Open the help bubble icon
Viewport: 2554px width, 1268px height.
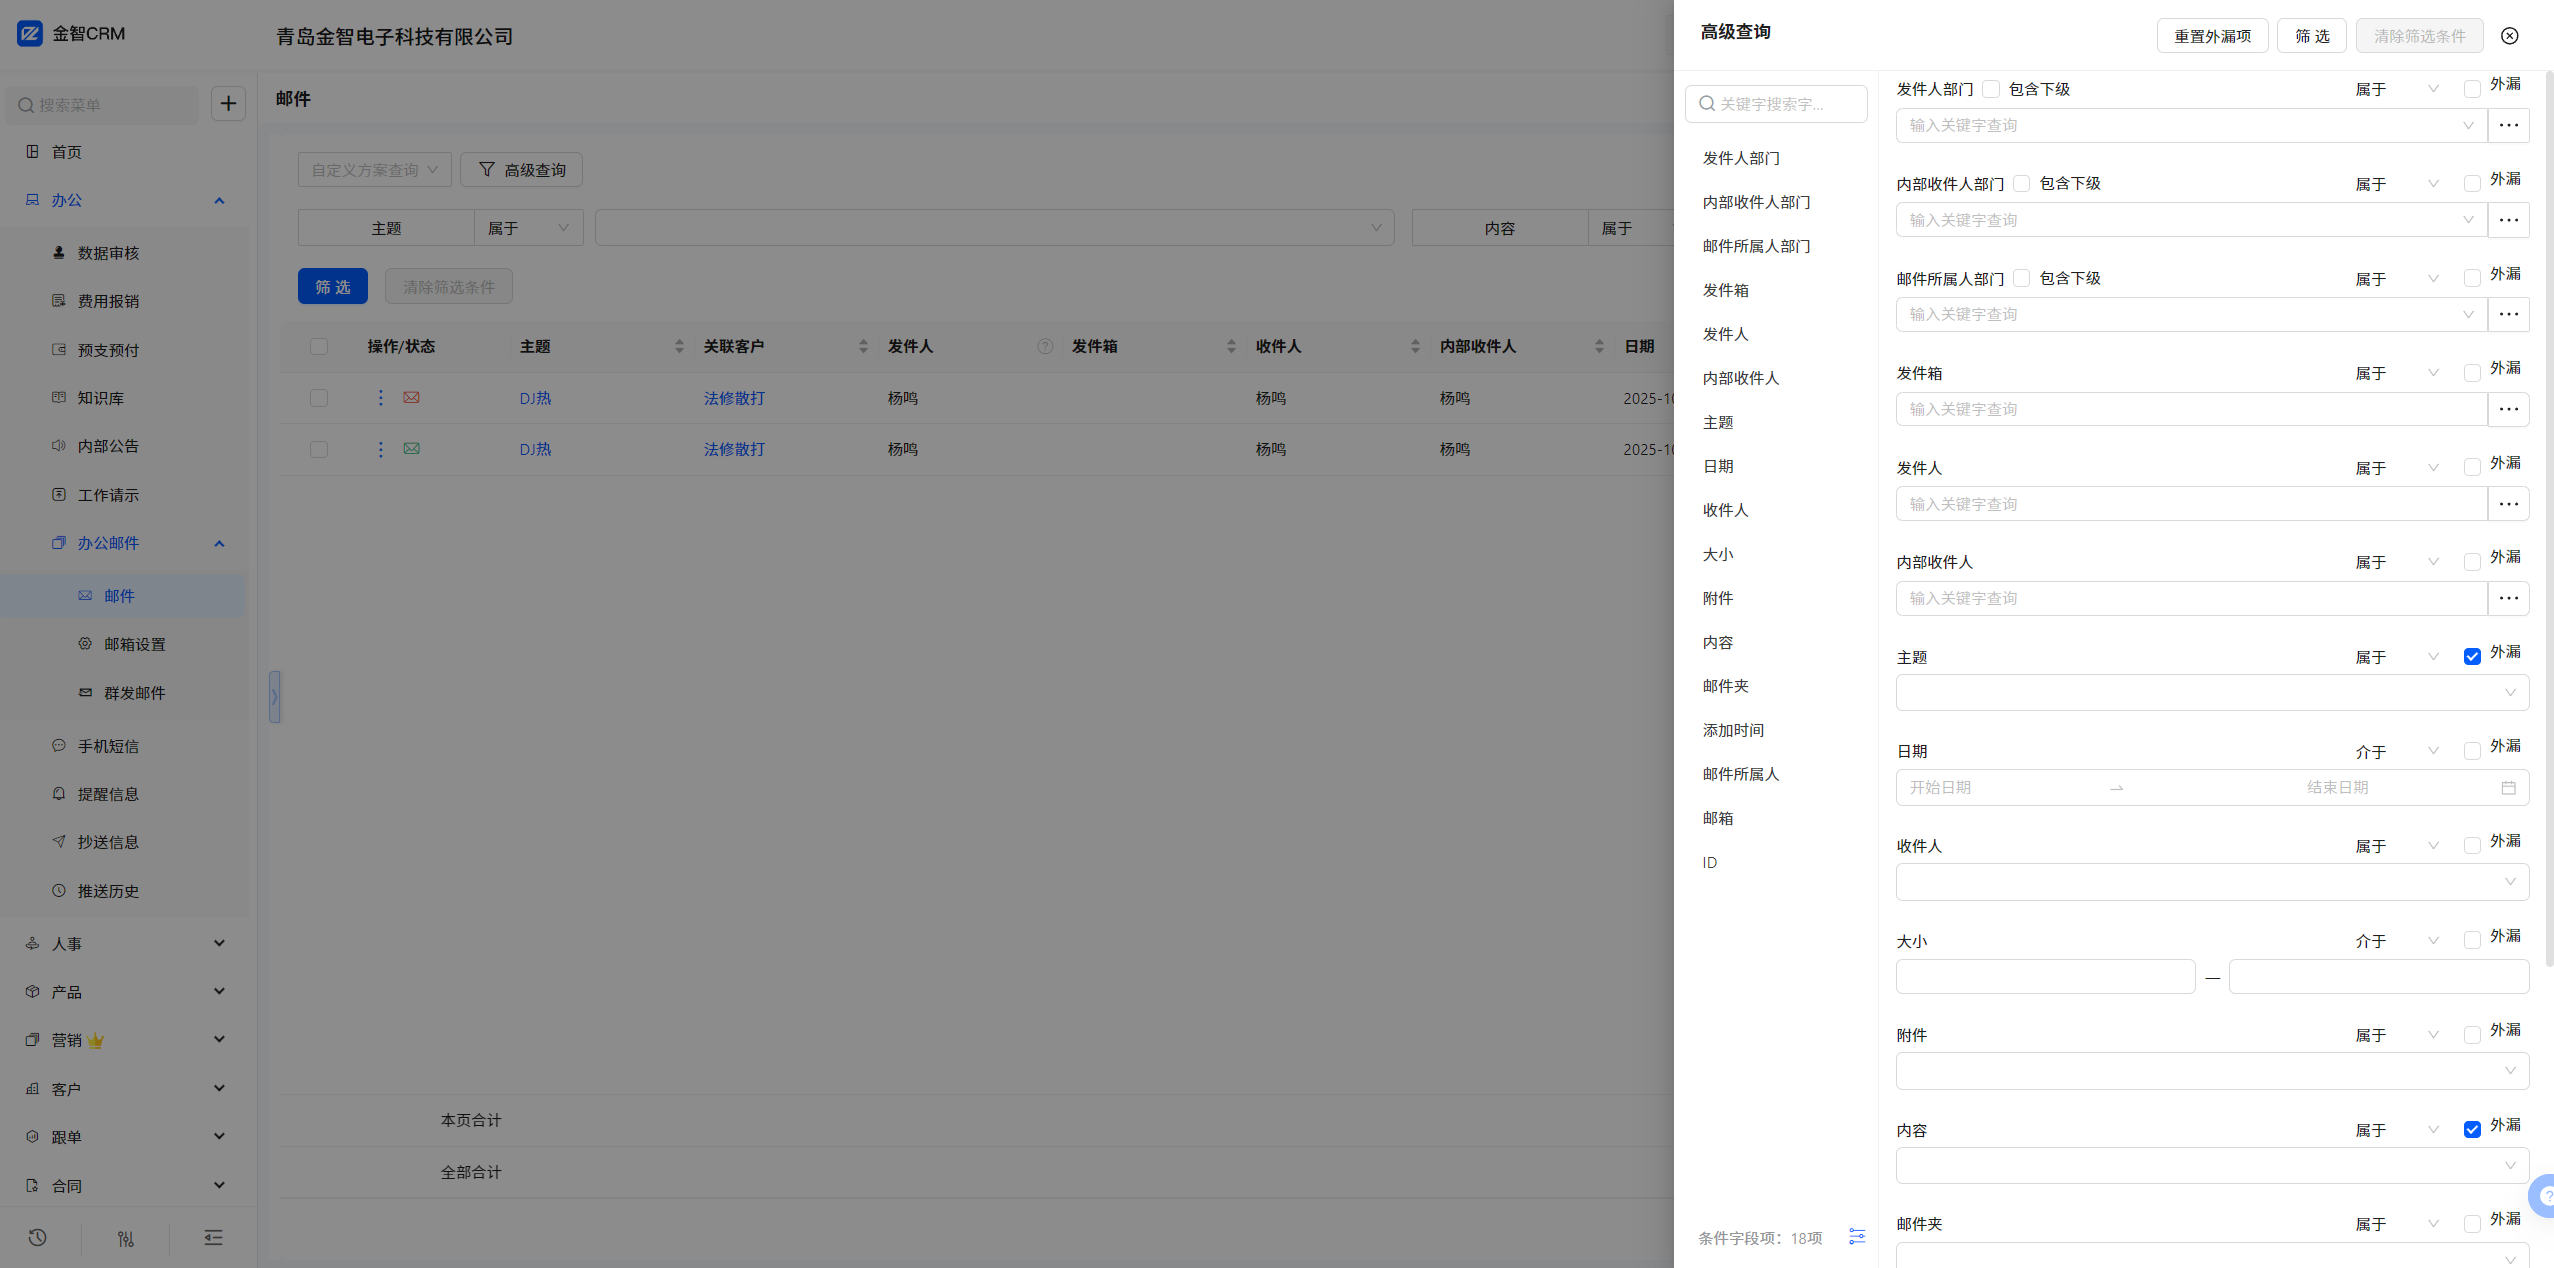coord(2545,1195)
